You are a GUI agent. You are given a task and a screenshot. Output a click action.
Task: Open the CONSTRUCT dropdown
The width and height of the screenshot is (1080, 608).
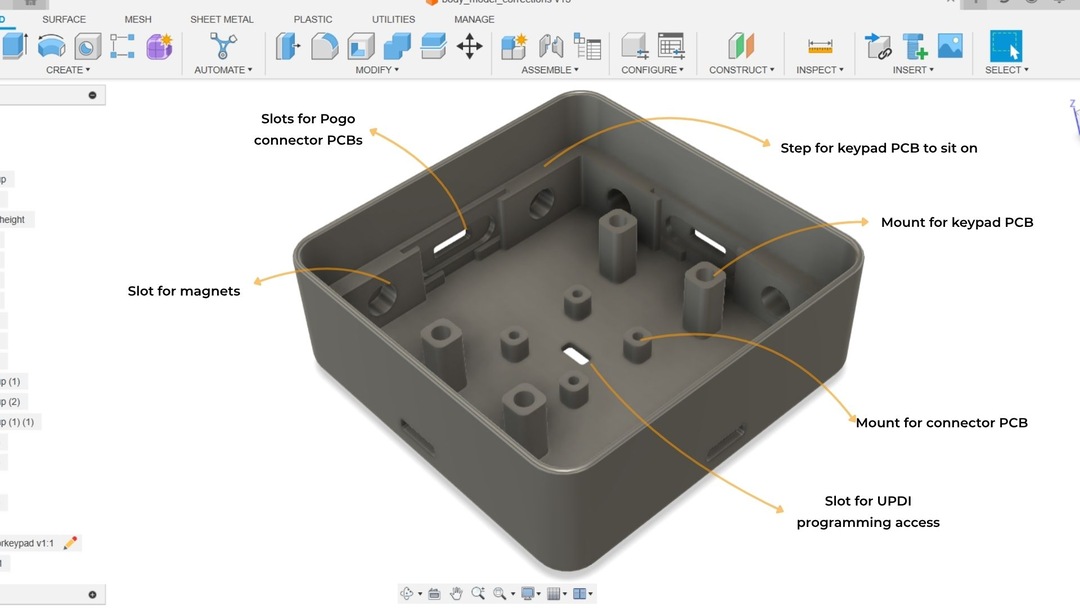click(x=742, y=70)
